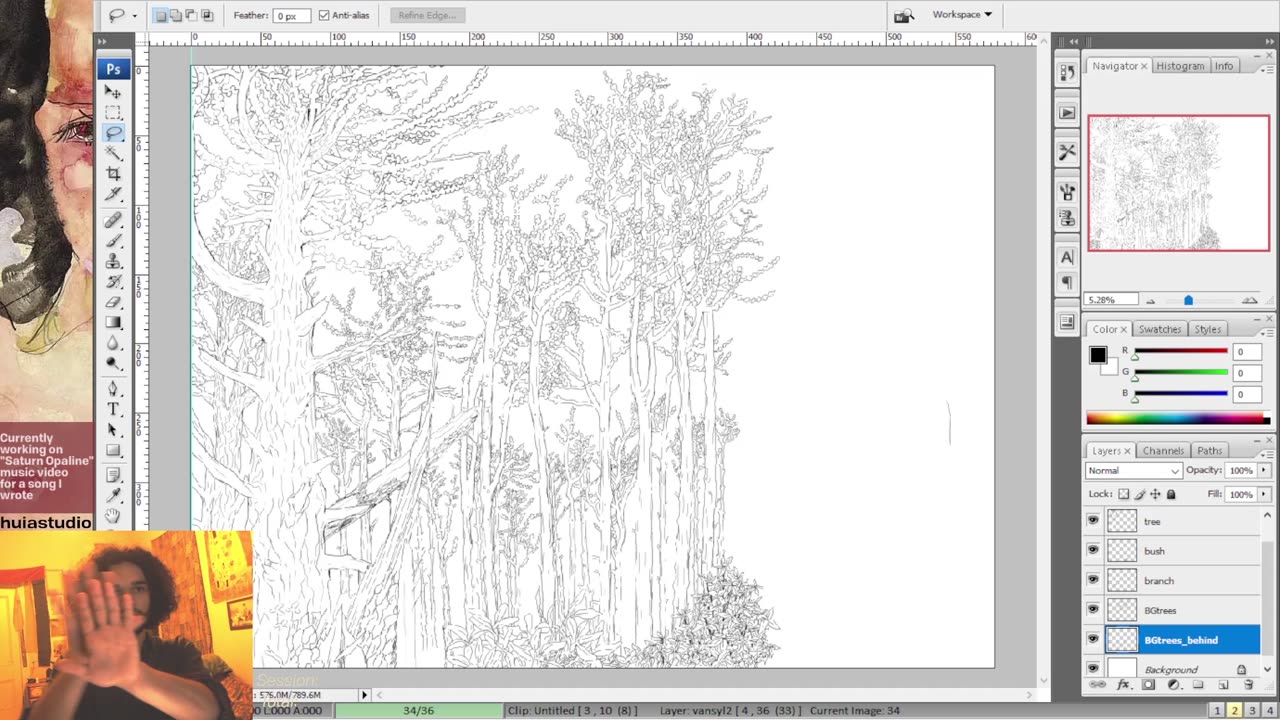
Task: Select the History Brush tool
Action: click(x=113, y=282)
